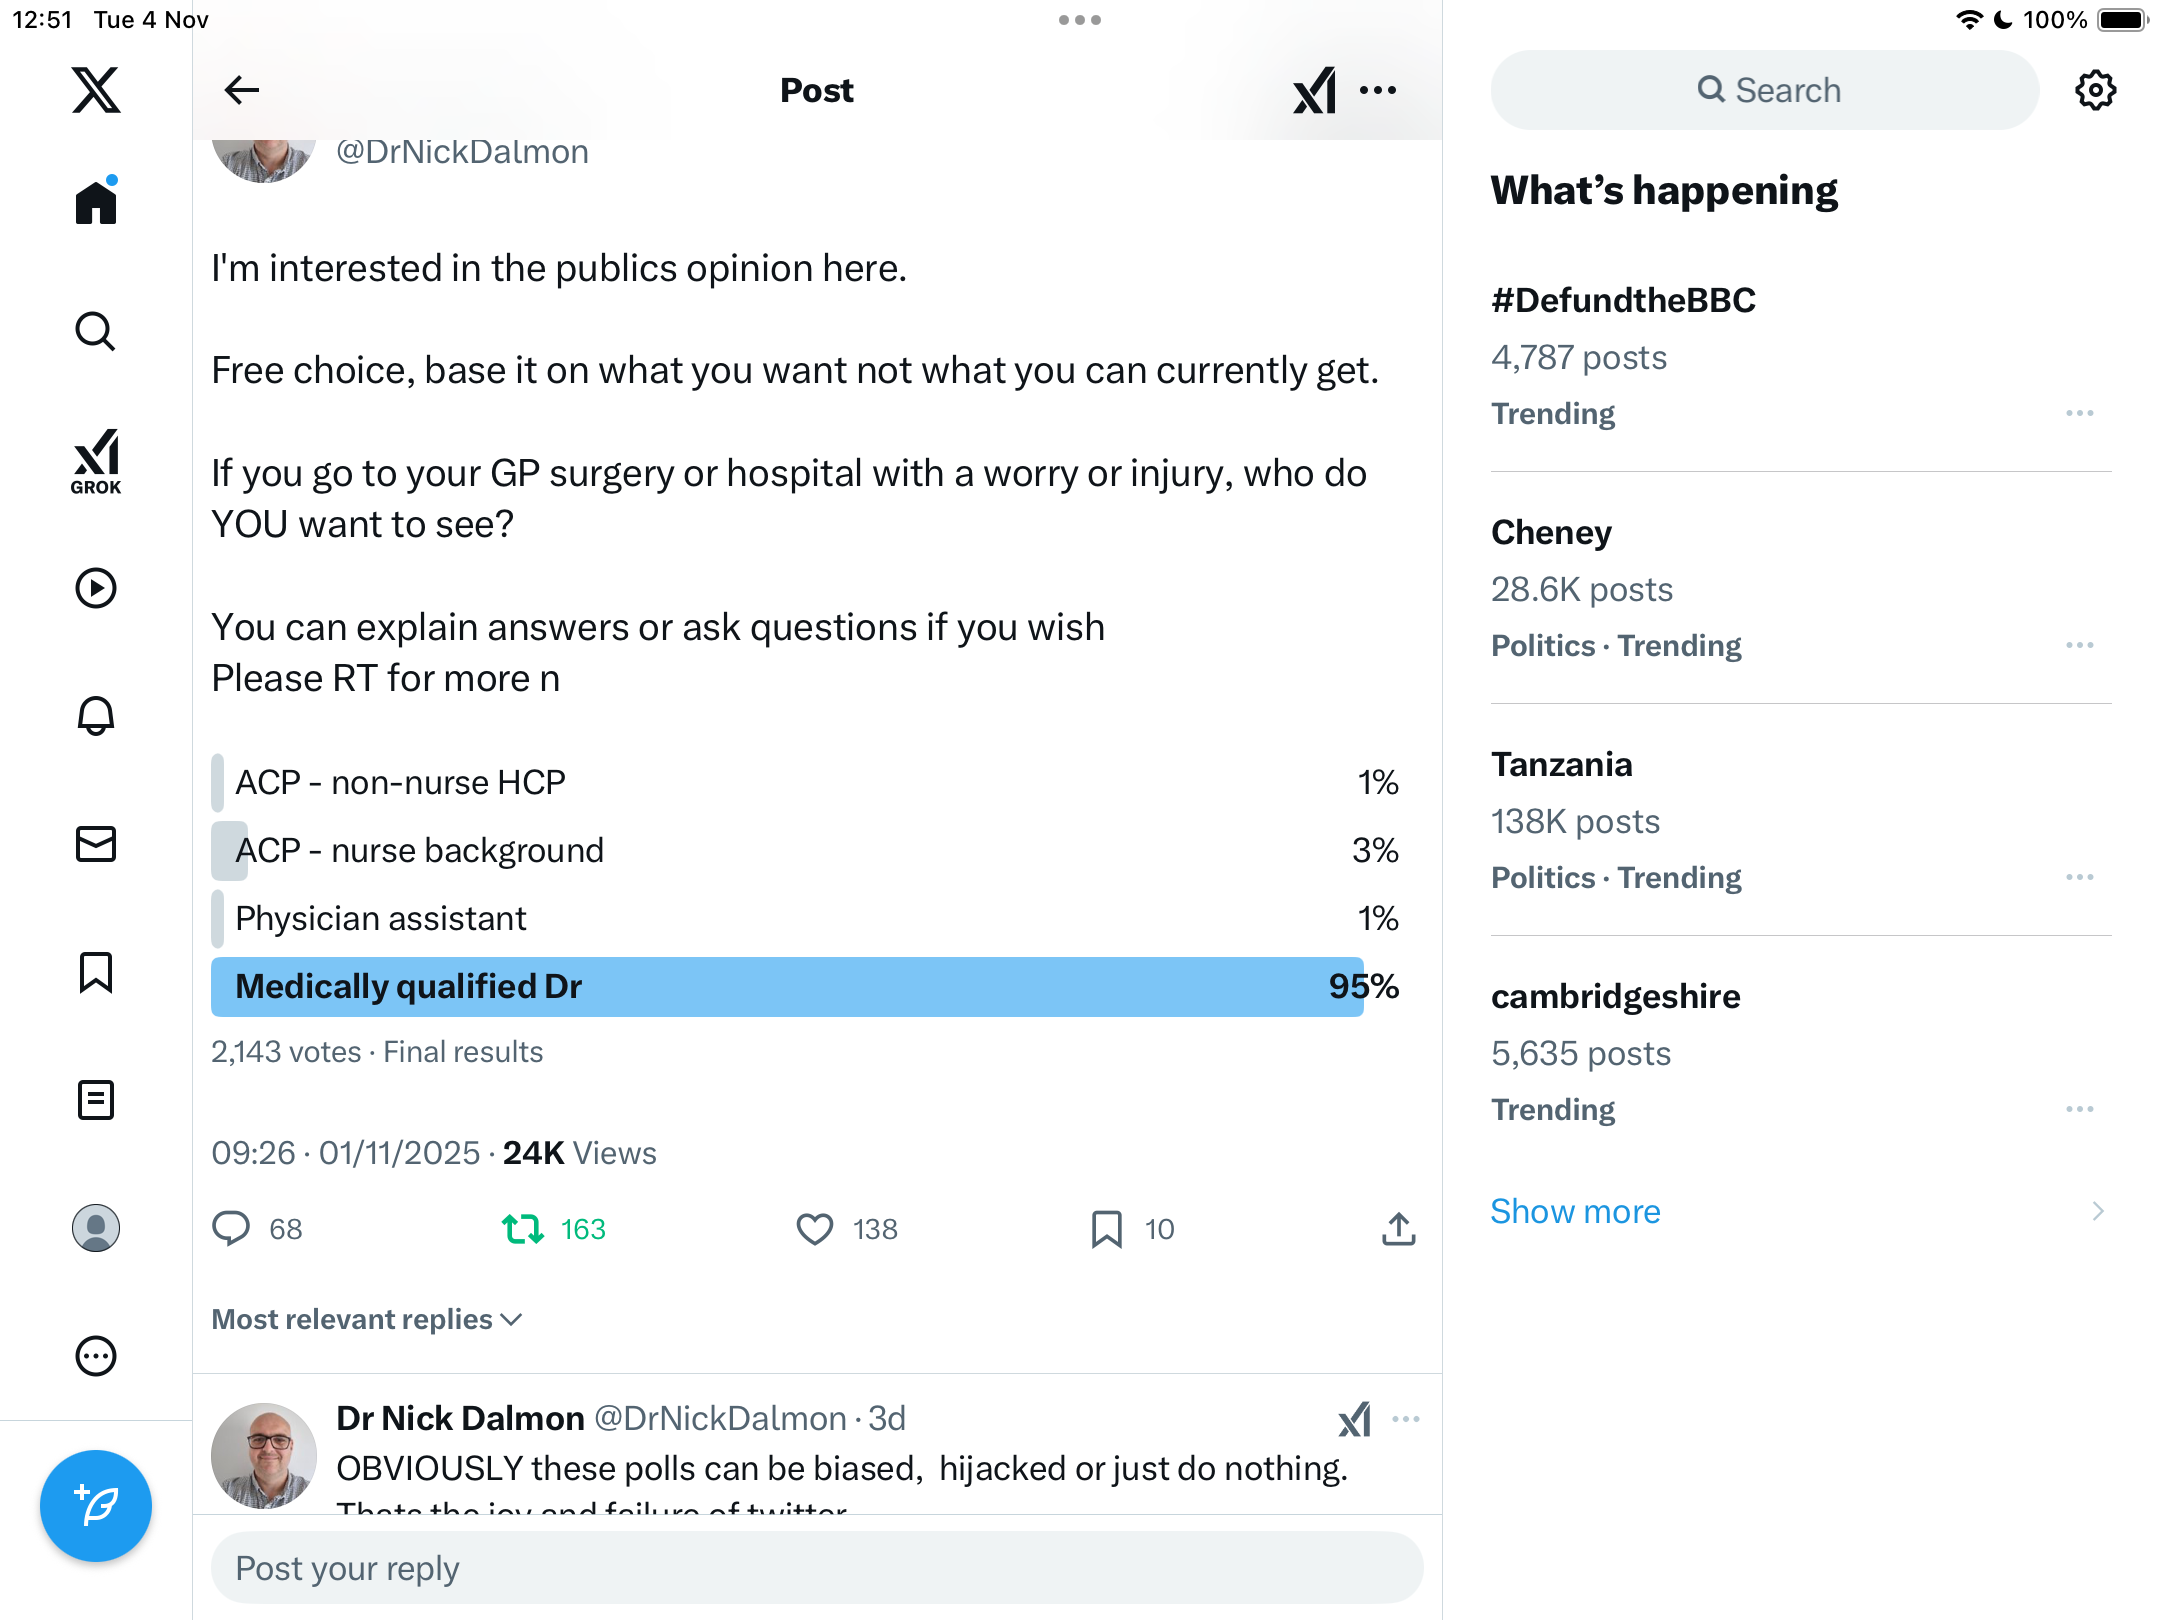Open the Notifications bell
Screen dimensions: 2160x1620
(x=96, y=716)
